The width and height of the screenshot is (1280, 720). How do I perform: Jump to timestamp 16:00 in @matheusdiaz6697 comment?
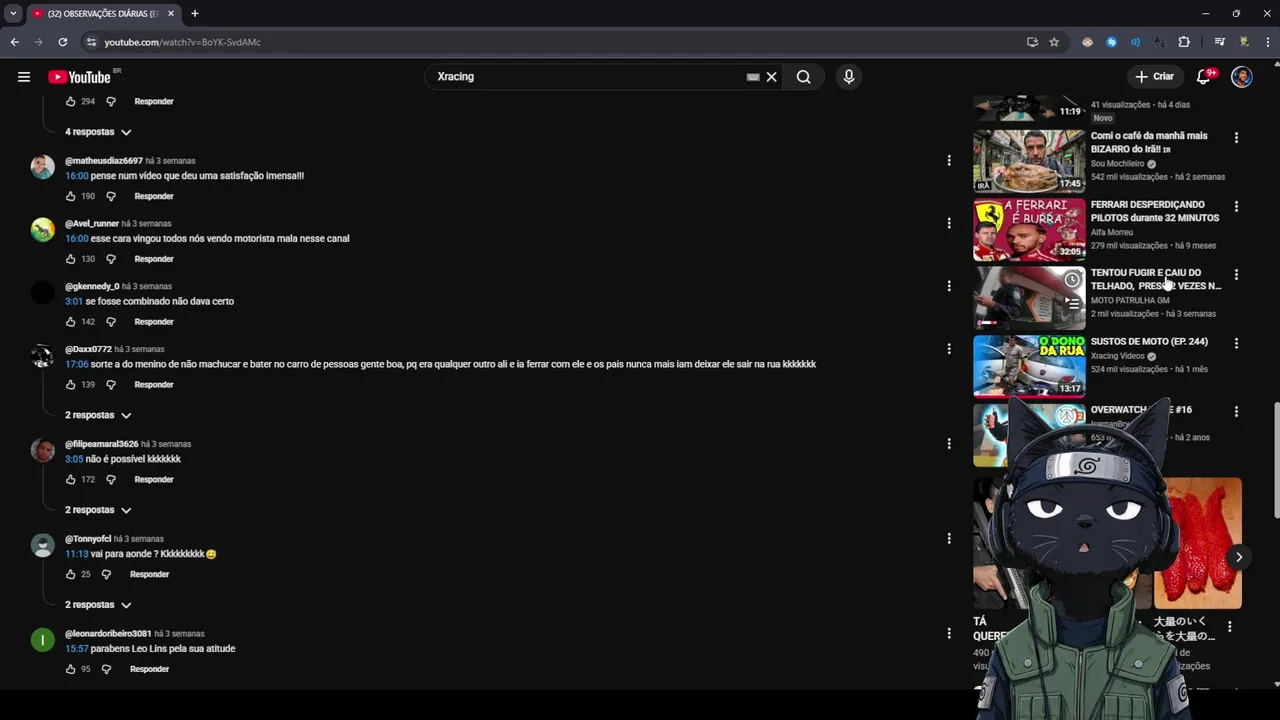tap(77, 176)
